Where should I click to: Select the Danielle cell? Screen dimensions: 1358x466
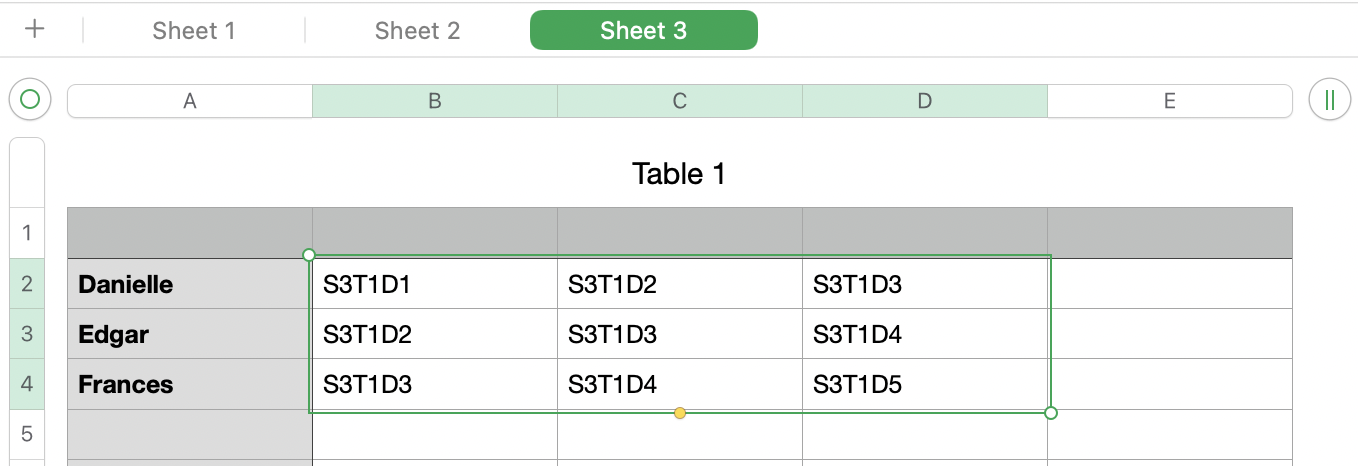pyautogui.click(x=190, y=285)
